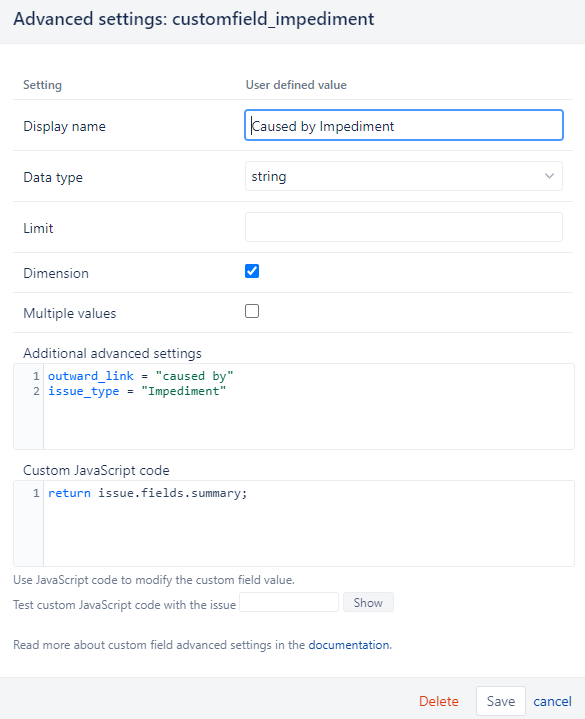Open the Data type dropdown
This screenshot has height=719, width=585.
pos(403,176)
